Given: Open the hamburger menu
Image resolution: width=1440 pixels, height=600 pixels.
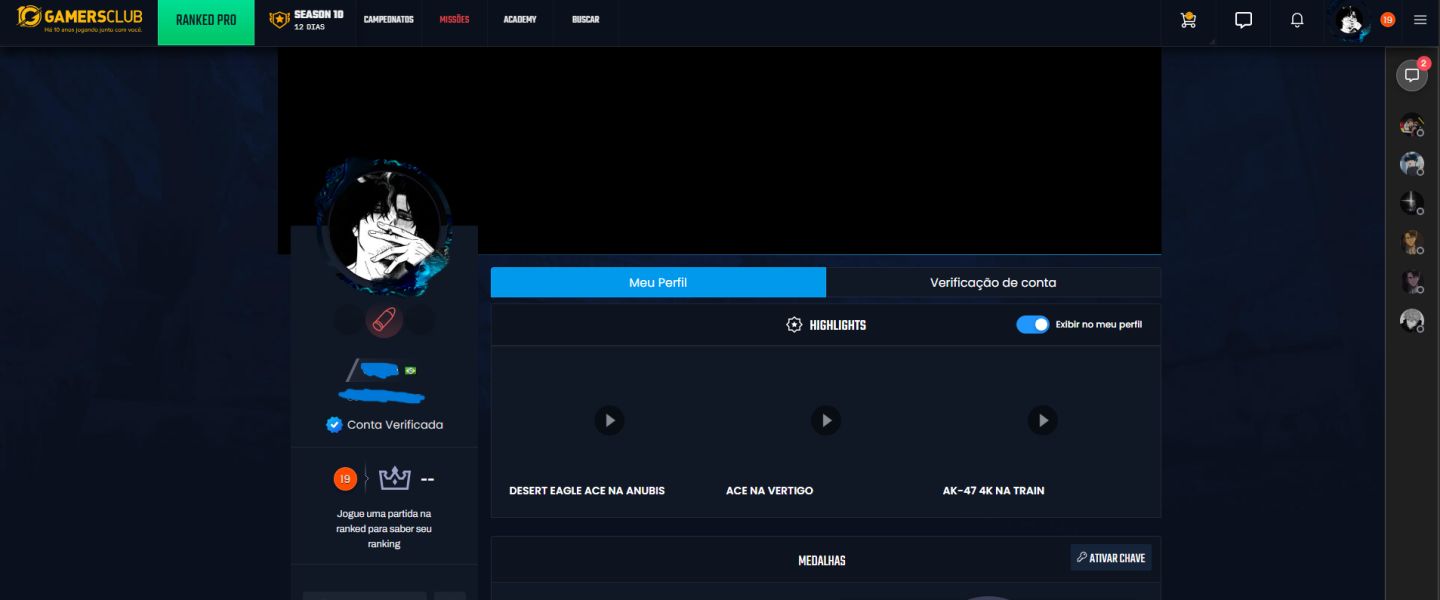Looking at the screenshot, I should click(x=1420, y=20).
